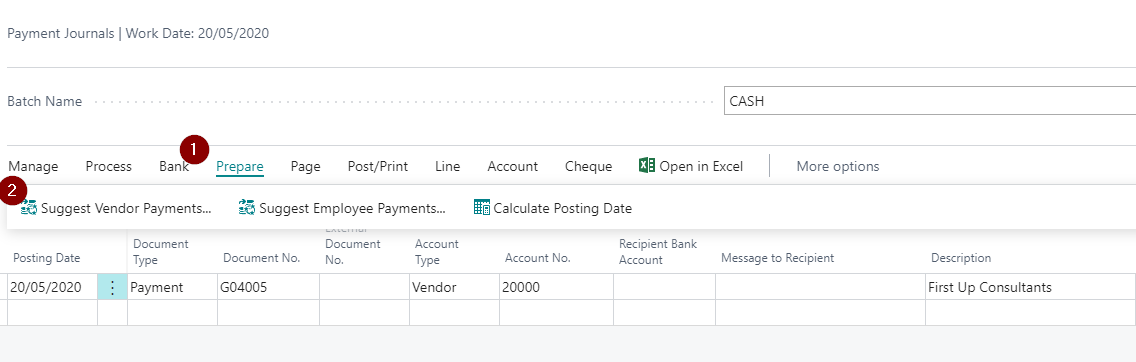
Task: Select the Payment document type cell
Action: [x=172, y=287]
